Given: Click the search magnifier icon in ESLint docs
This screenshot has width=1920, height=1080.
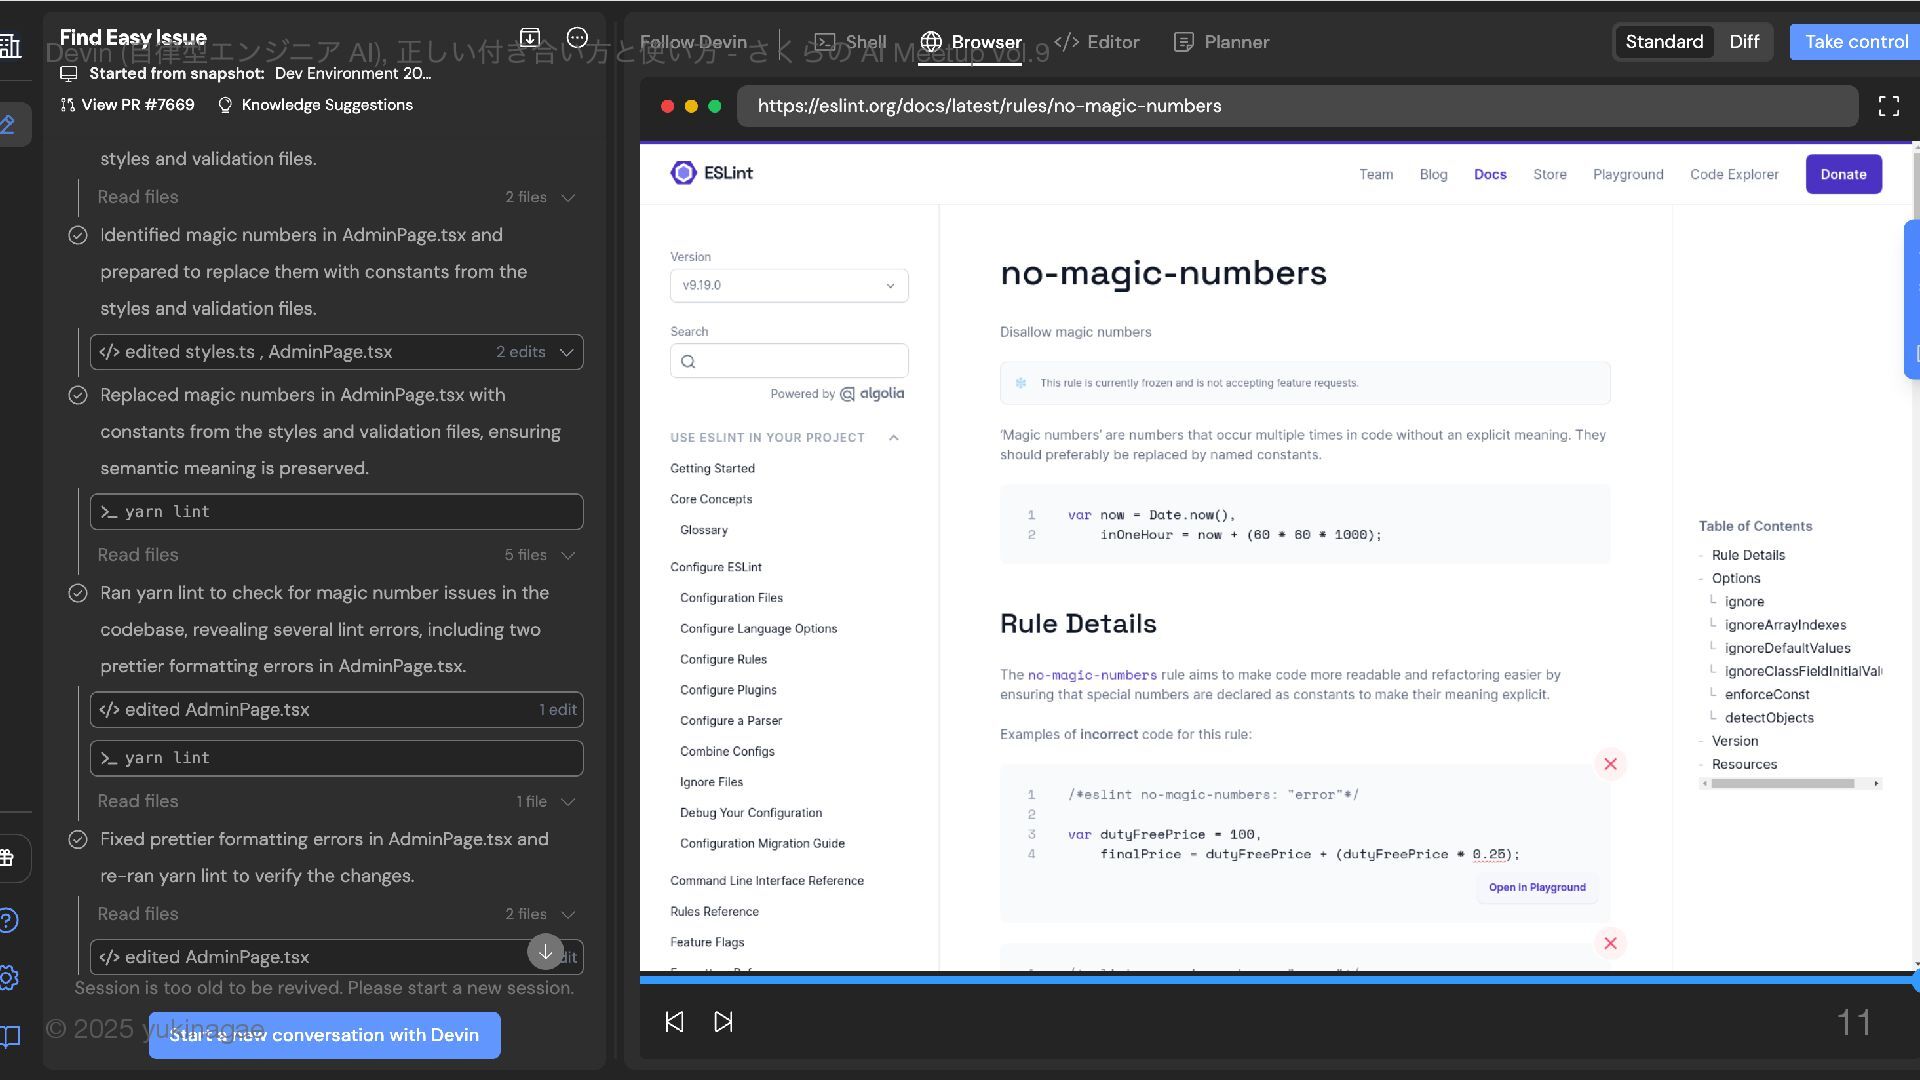Looking at the screenshot, I should pyautogui.click(x=688, y=361).
